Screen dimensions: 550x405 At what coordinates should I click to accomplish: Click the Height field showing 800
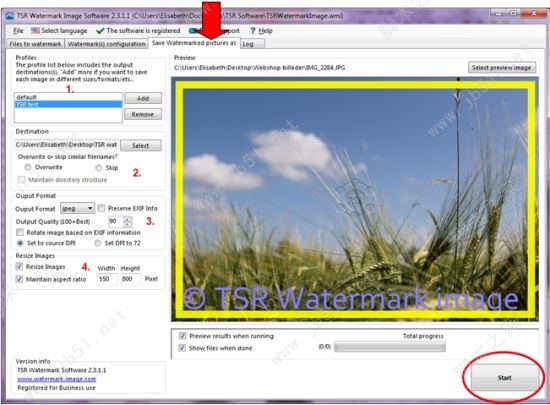(130, 279)
